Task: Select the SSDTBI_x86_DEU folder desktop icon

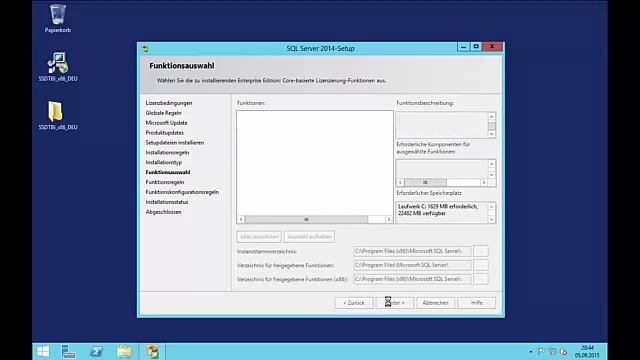Action: tap(58, 115)
